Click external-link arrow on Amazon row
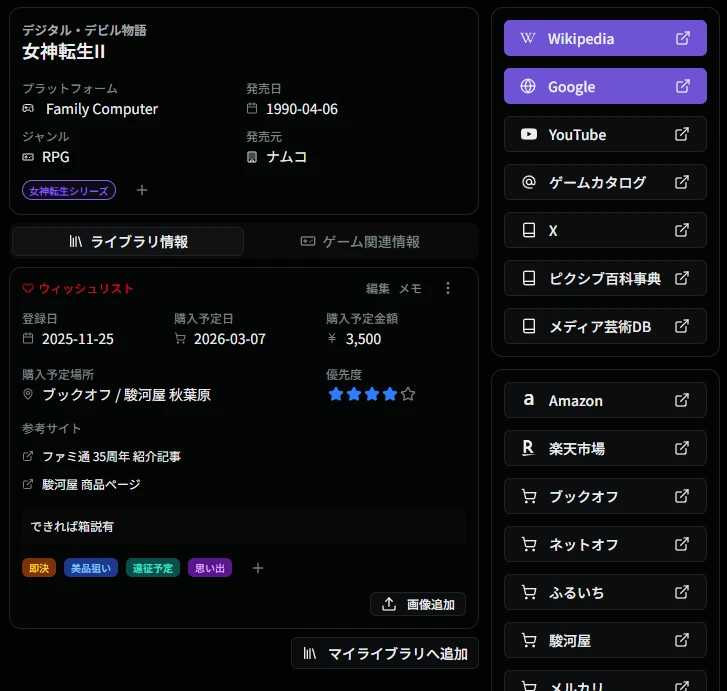This screenshot has width=727, height=691. coord(682,400)
